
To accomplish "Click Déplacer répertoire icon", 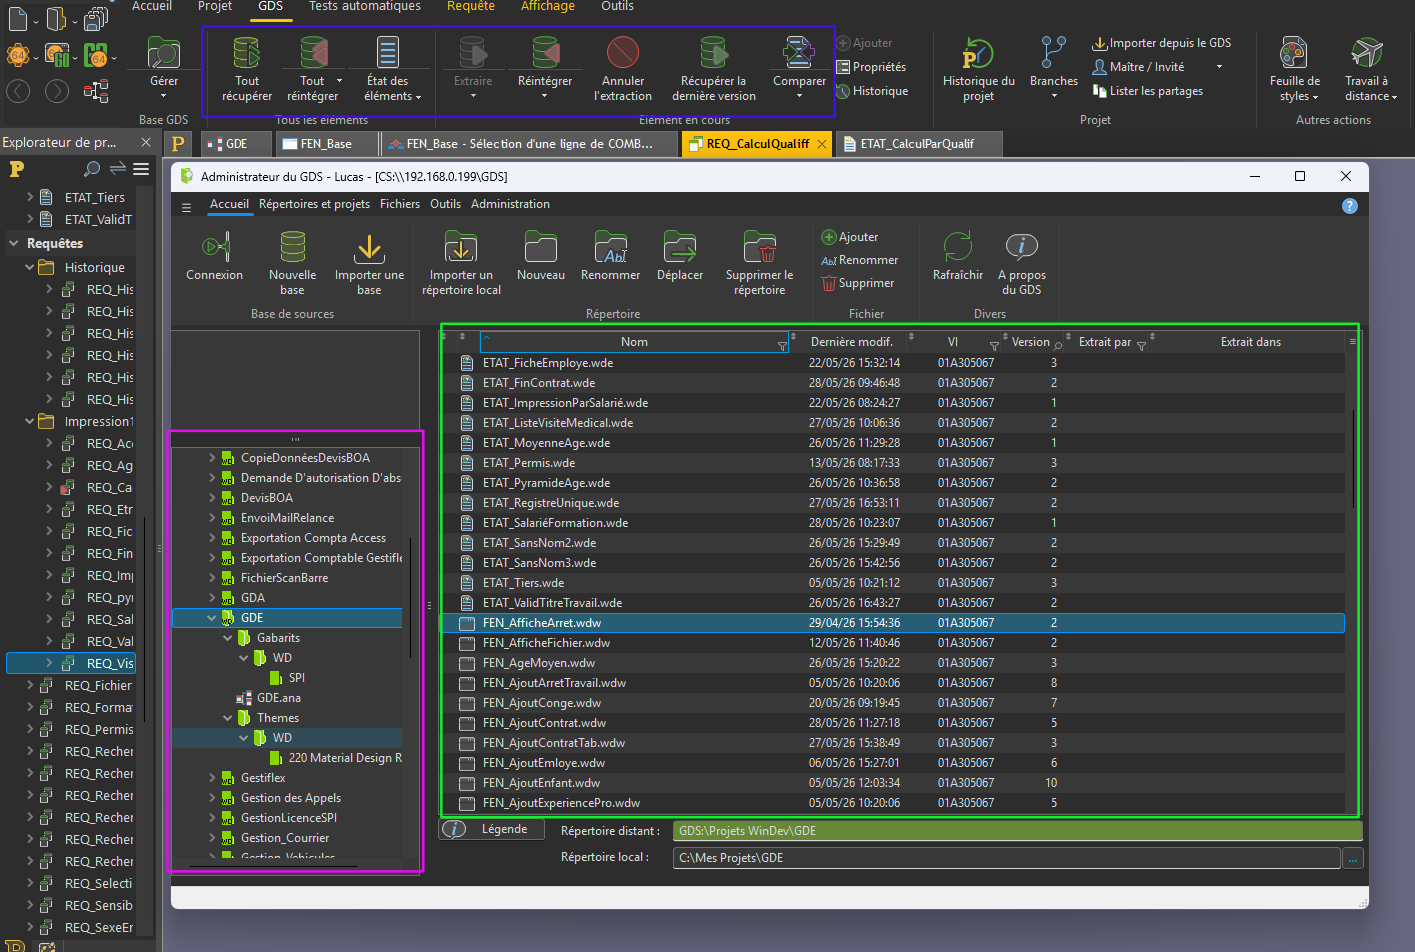I will click(680, 247).
